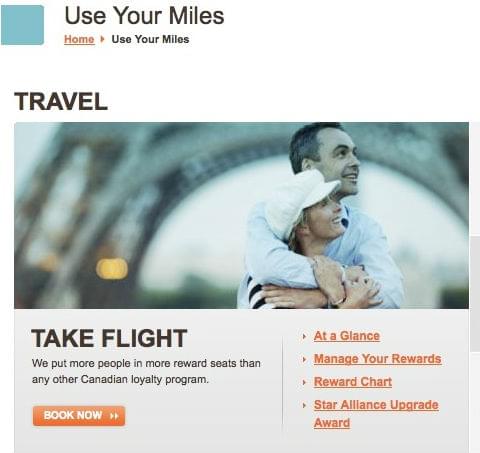The height and width of the screenshot is (453, 480).
Task: Click the blue square icon beside Use Your Miles
Action: click(x=22, y=25)
